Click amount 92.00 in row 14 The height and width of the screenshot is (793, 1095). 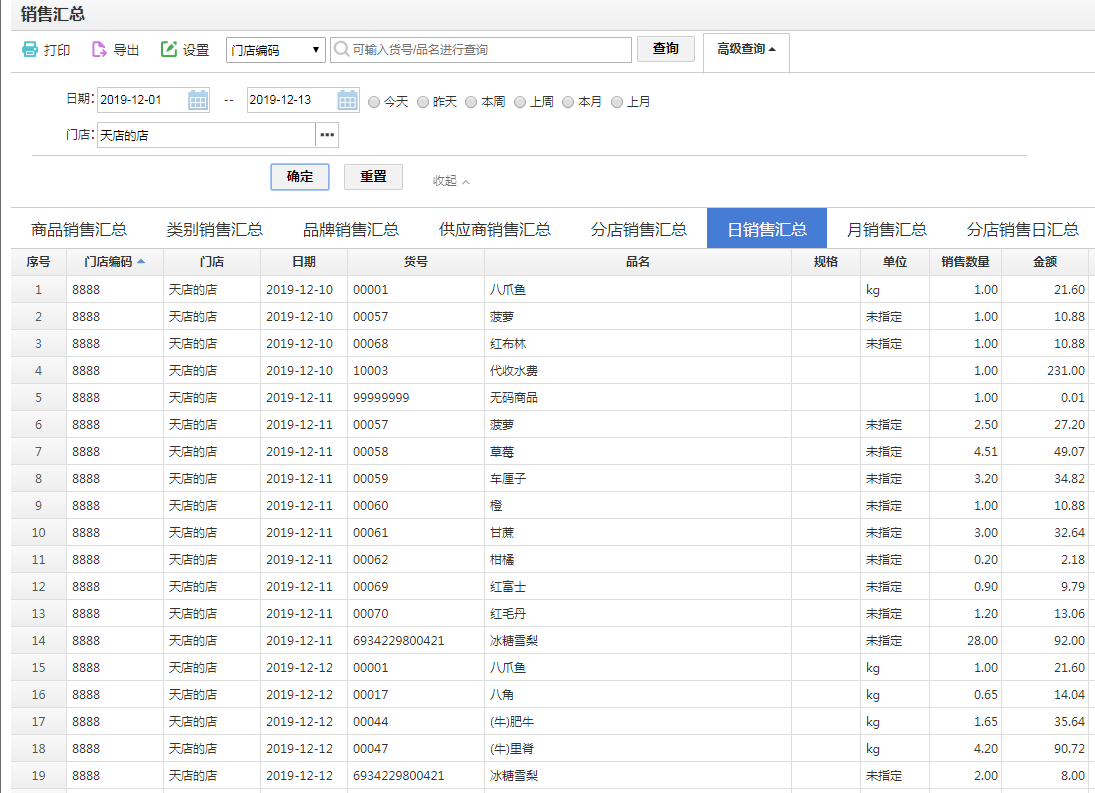(1069, 641)
